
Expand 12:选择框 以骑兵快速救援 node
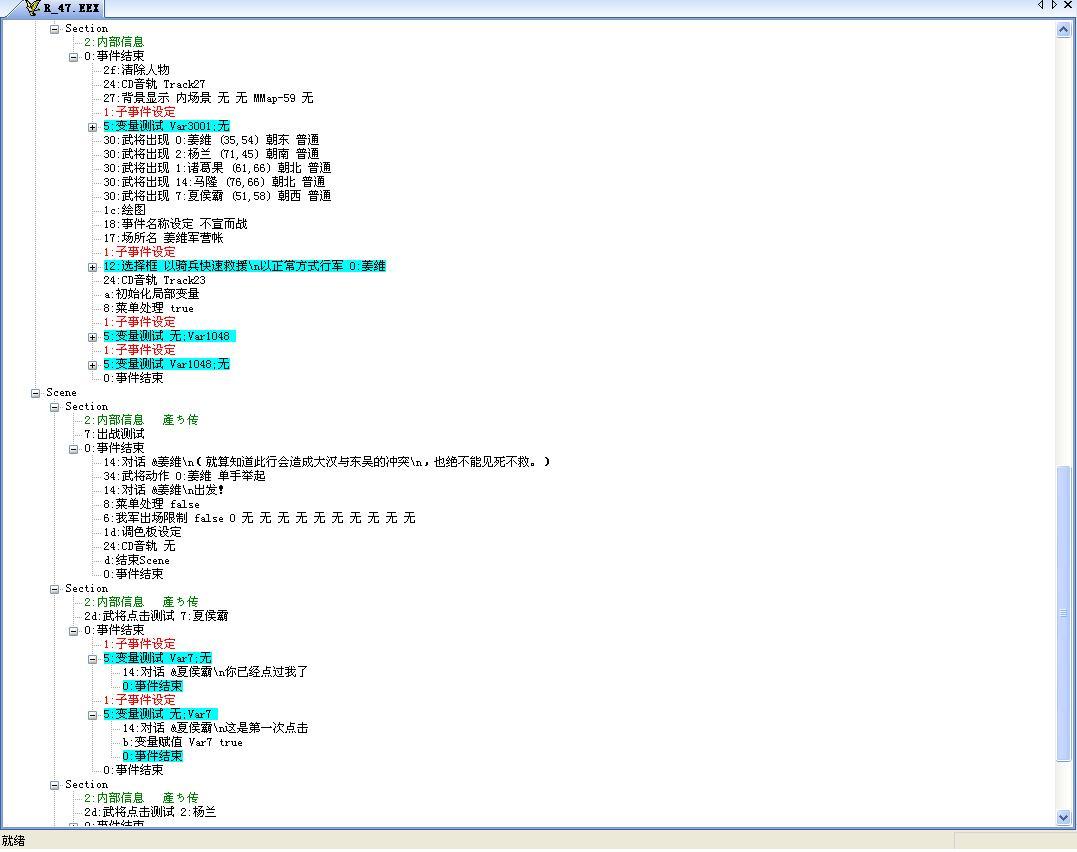[x=93, y=267]
